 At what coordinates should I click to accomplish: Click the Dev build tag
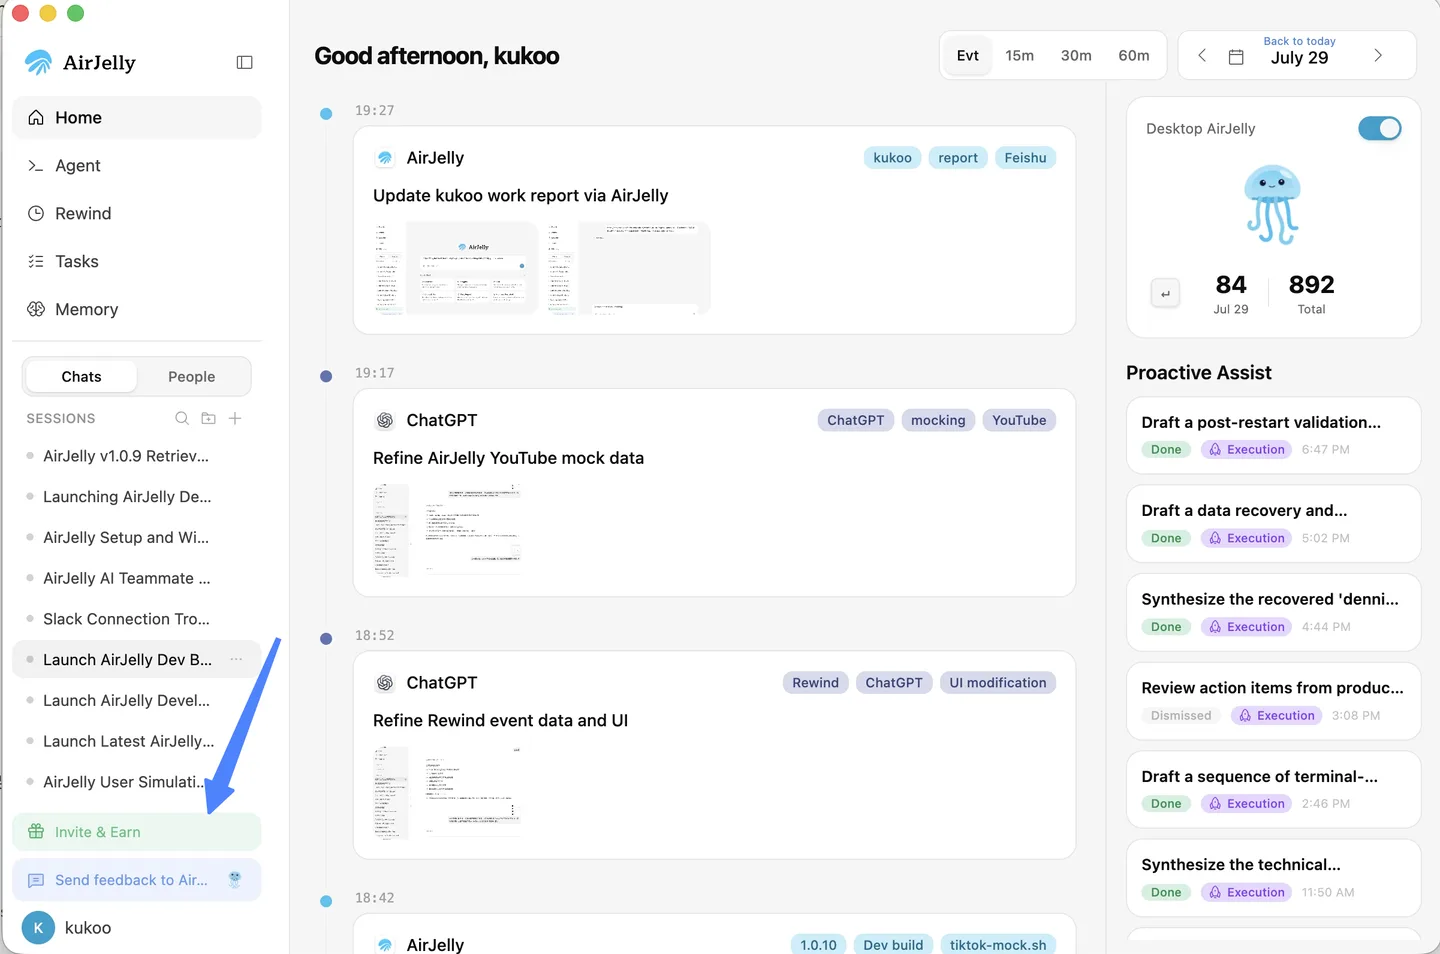(893, 945)
